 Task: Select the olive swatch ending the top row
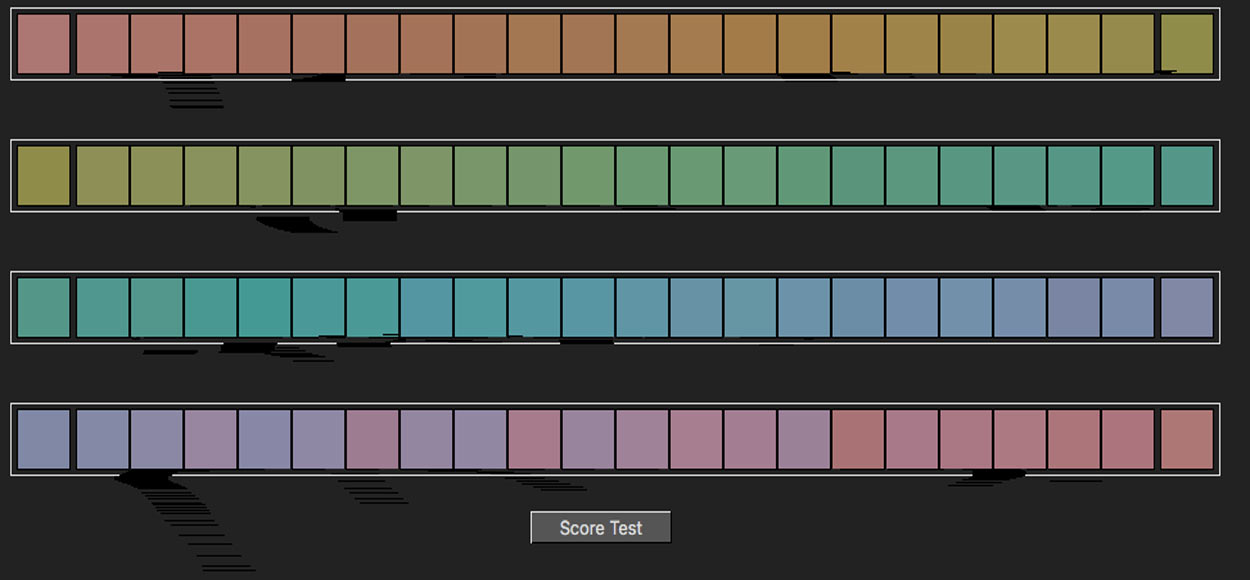coord(1187,44)
